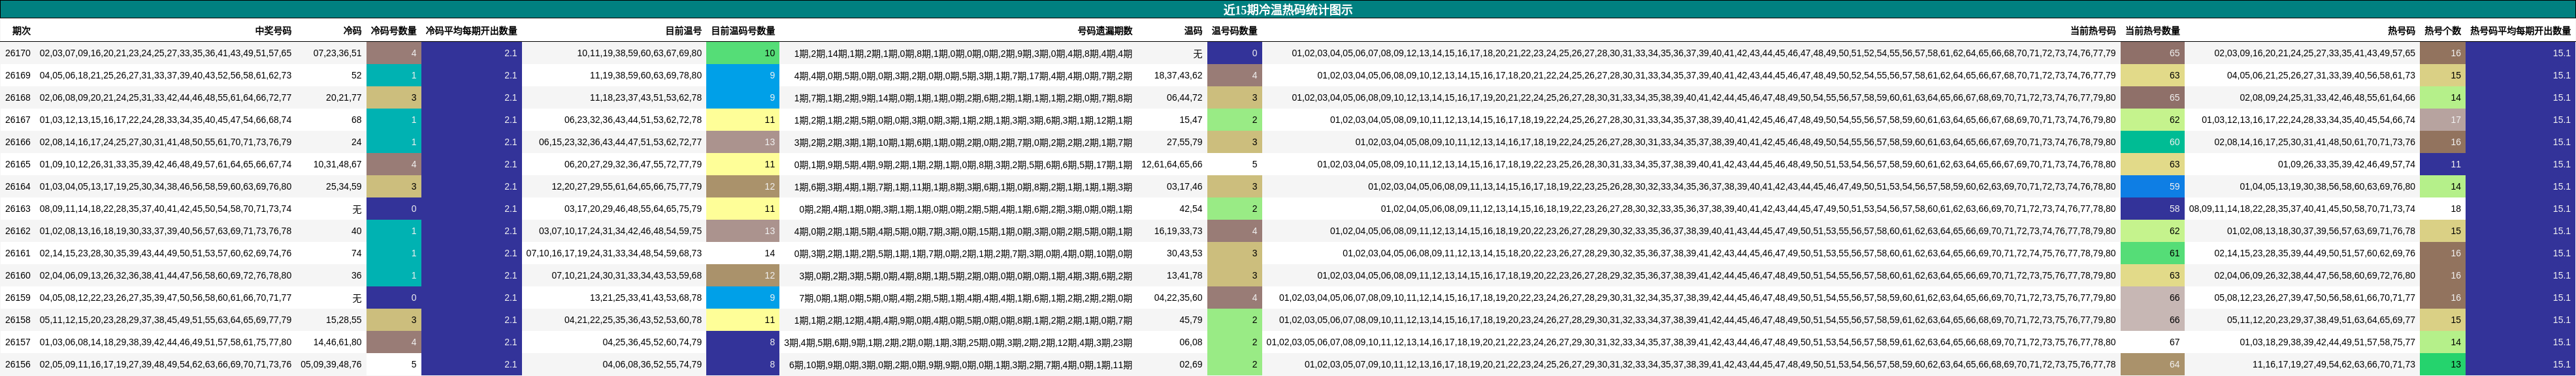2576x376 pixels.
Task: Click the 当前热号码 column header
Action: click(2092, 31)
